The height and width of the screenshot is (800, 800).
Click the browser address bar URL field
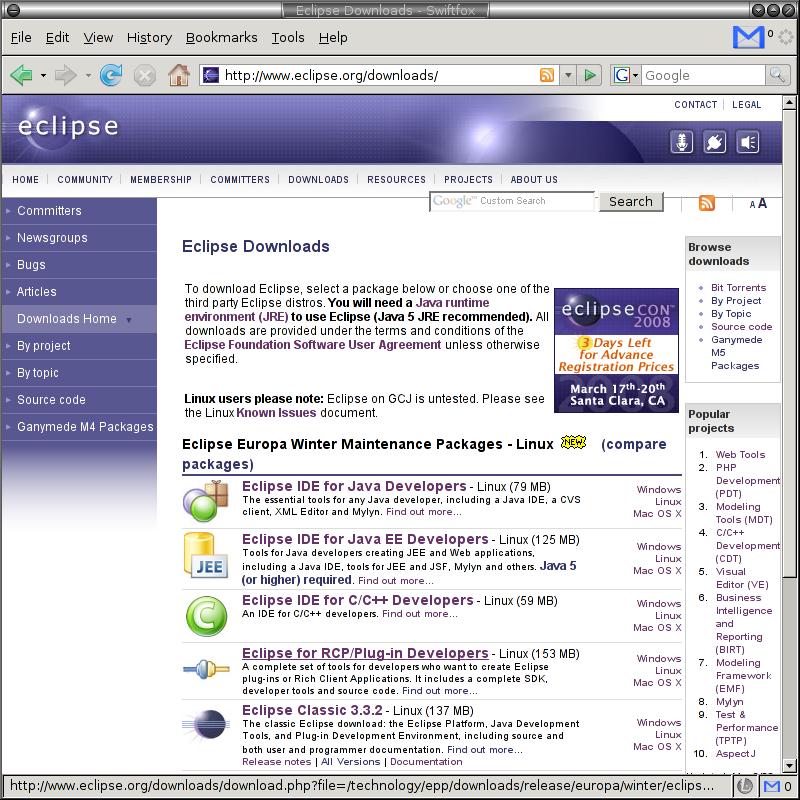(x=380, y=76)
